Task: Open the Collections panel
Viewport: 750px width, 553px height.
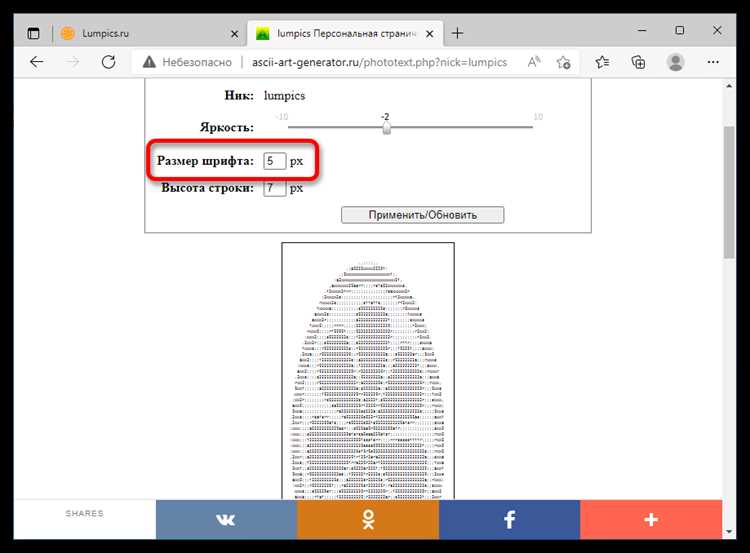Action: coord(638,62)
